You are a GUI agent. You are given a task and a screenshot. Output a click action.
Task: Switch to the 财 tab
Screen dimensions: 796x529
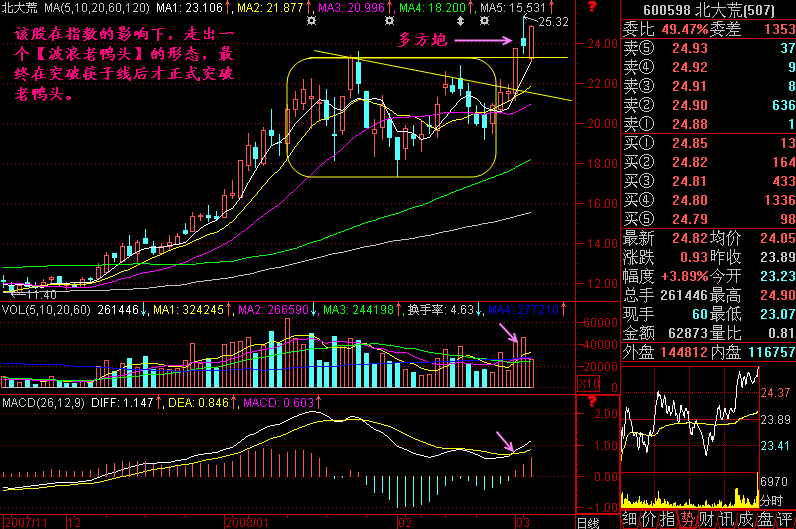708,519
